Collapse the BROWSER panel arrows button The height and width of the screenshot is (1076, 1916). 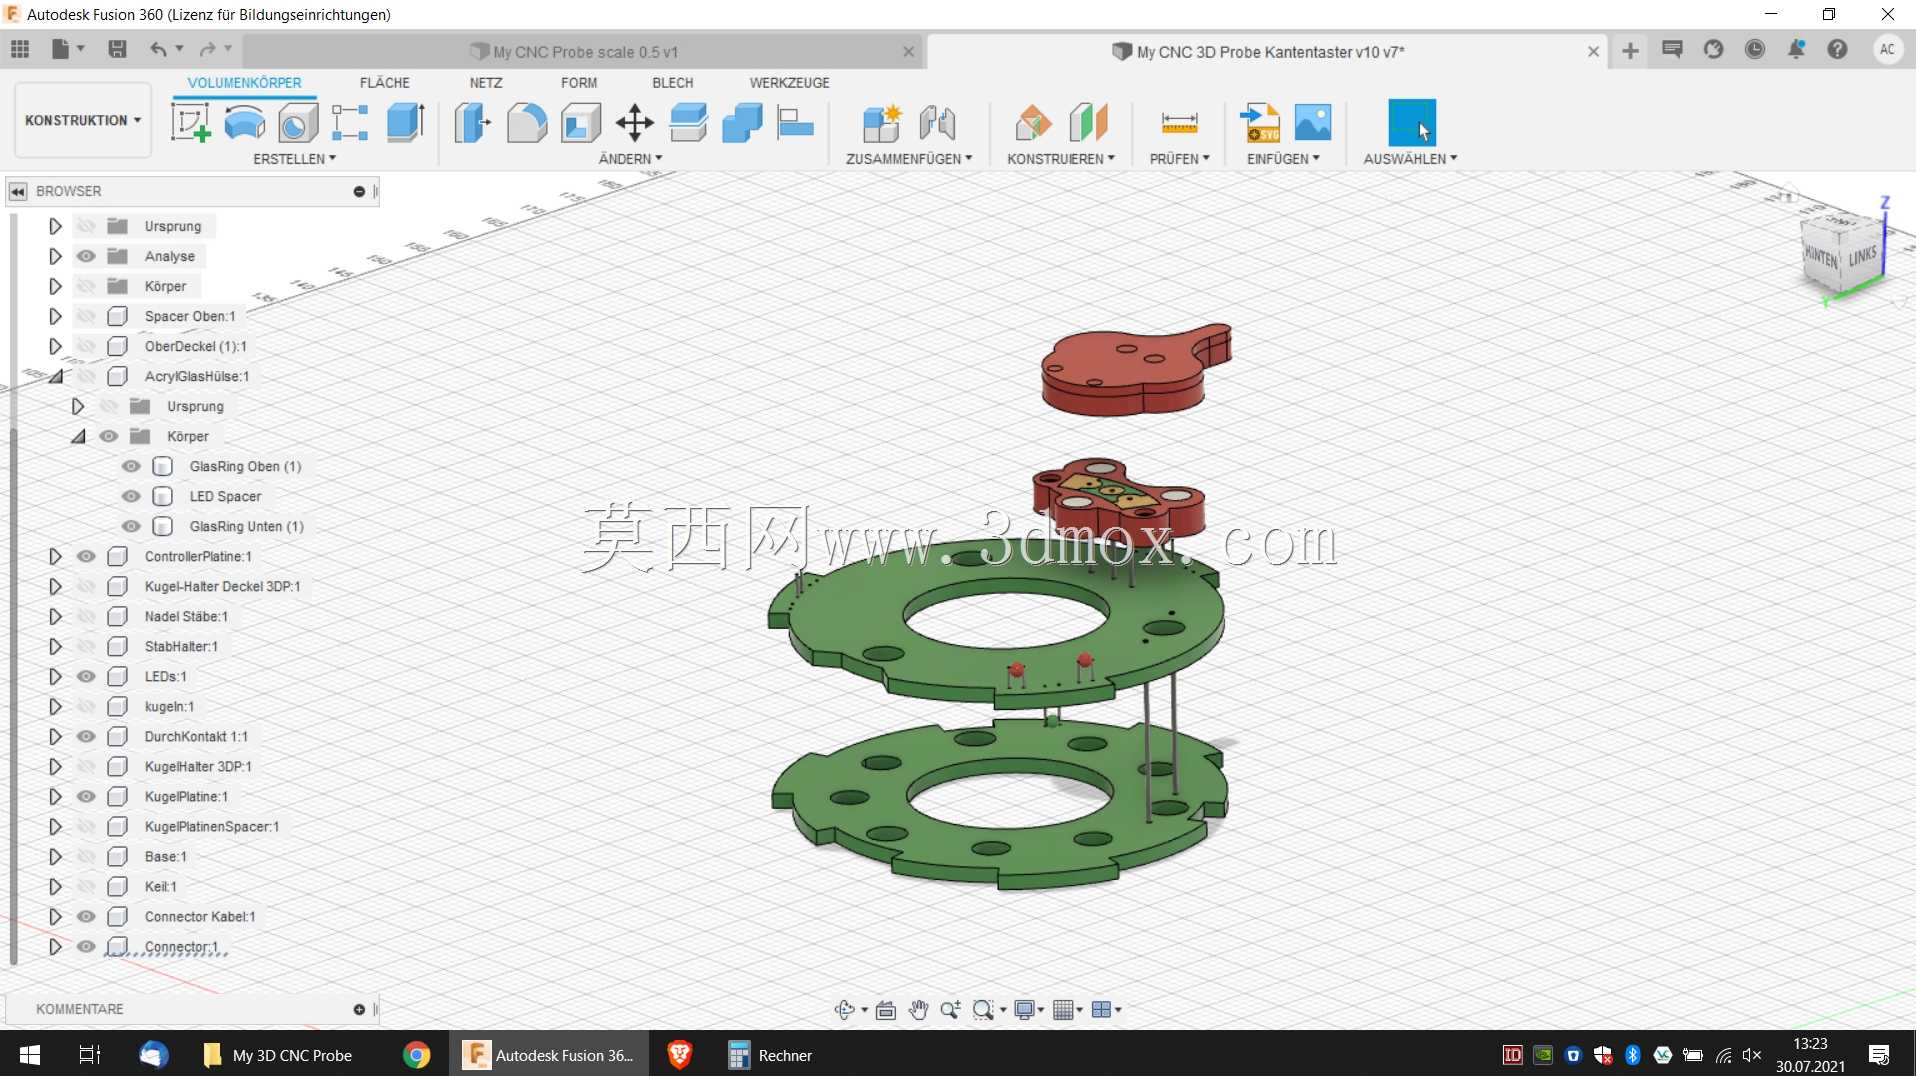pos(18,191)
